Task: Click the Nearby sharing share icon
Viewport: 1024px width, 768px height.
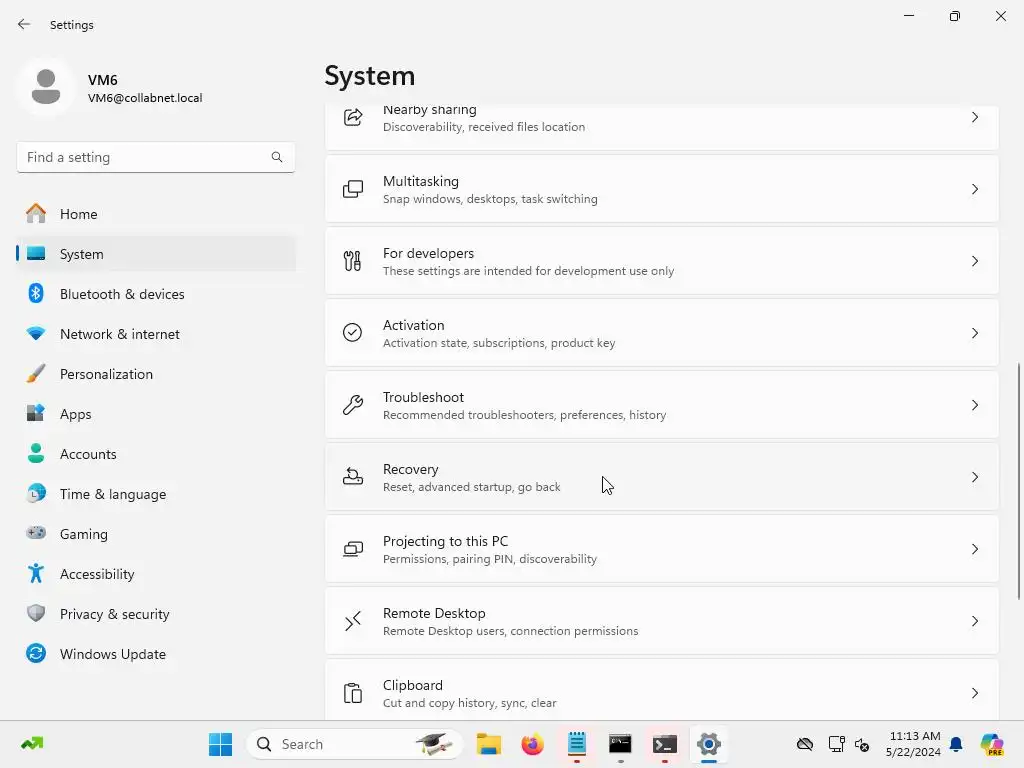Action: click(353, 118)
